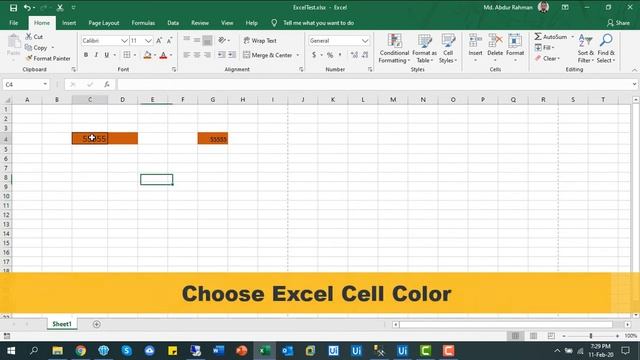This screenshot has width=640, height=360.
Task: Open text orientation options
Action: [x=224, y=40]
